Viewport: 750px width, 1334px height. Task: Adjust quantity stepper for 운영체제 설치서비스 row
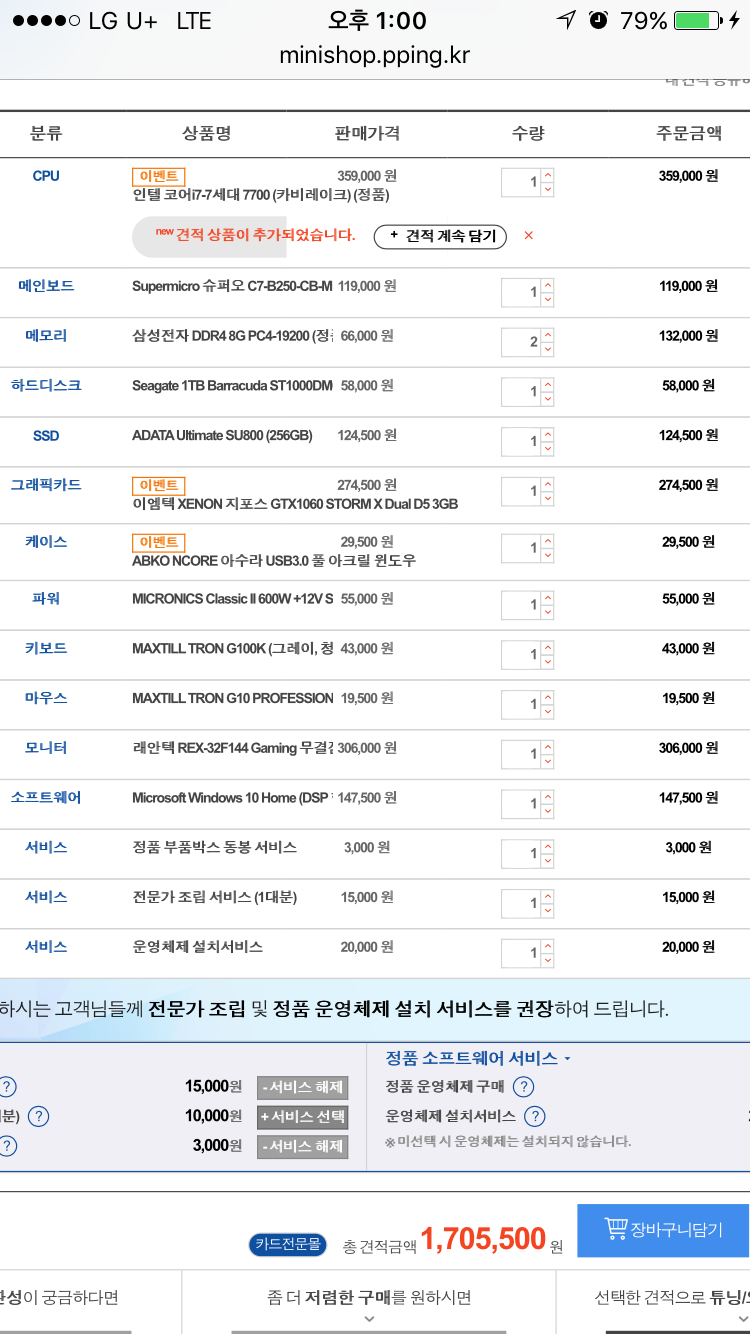(x=548, y=953)
